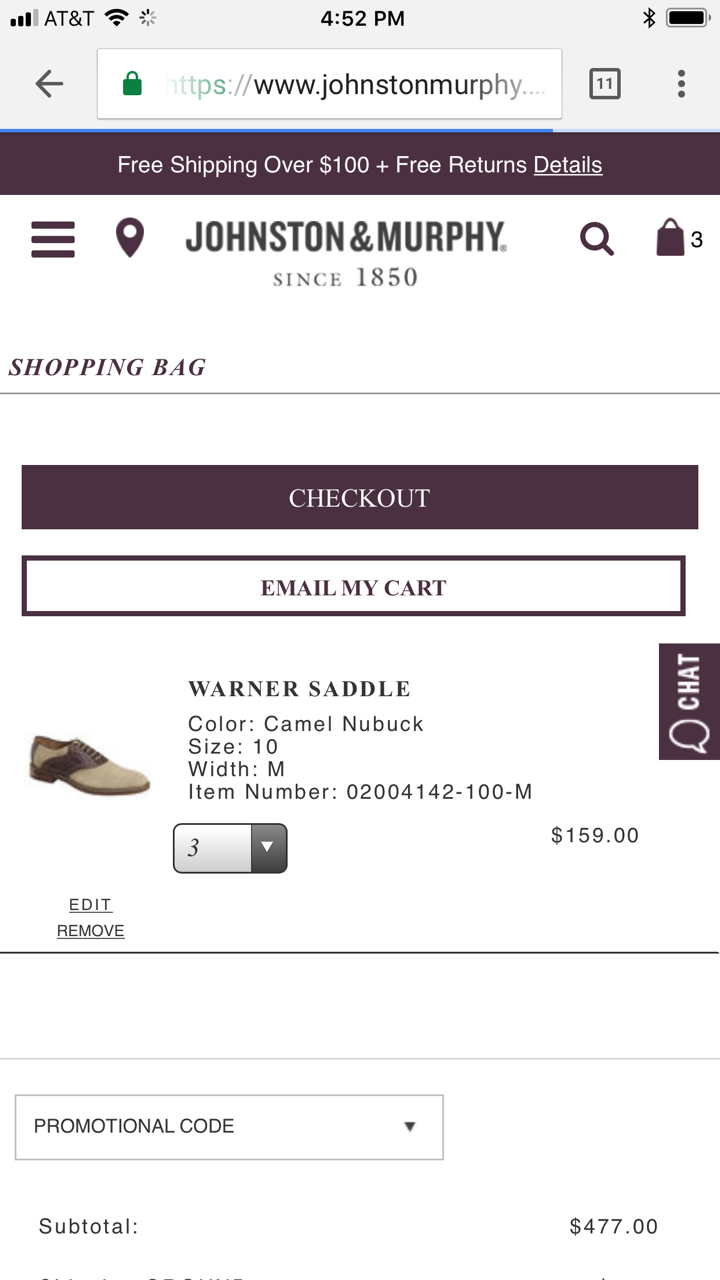This screenshot has width=720, height=1280.
Task: Tap the Warner Saddle product title
Action: (299, 689)
